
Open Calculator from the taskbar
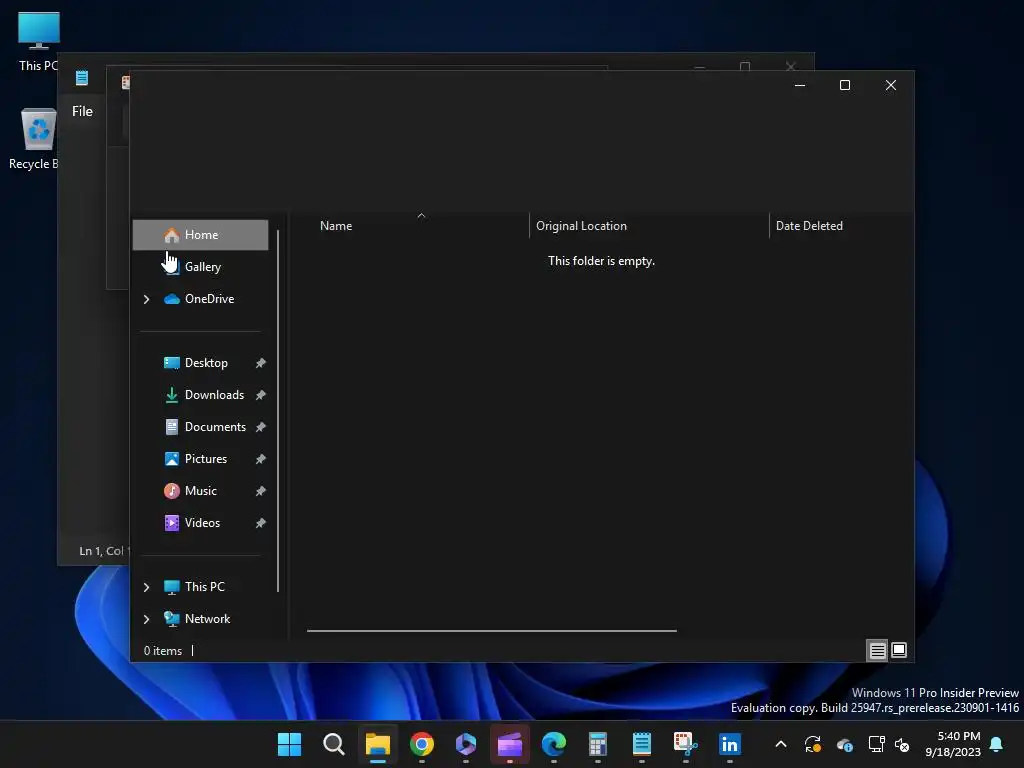tap(598, 744)
